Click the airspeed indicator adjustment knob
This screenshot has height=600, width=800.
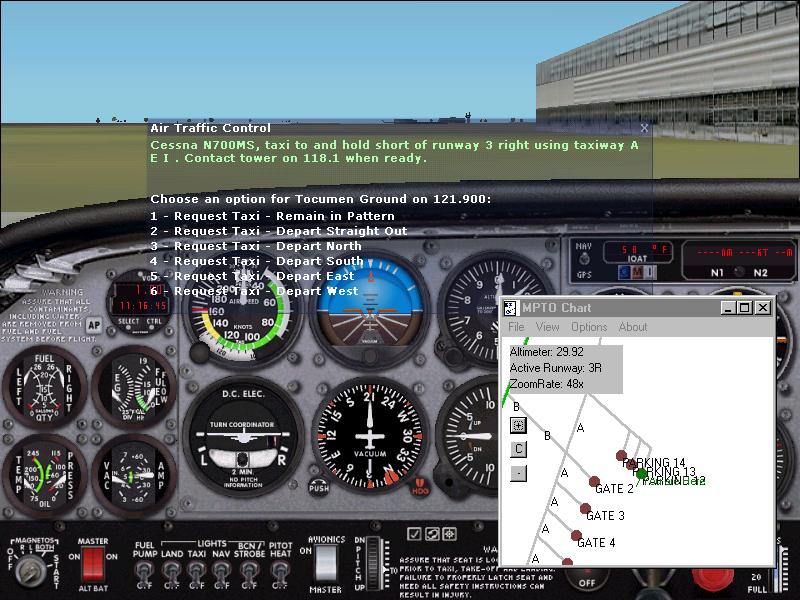[199, 352]
